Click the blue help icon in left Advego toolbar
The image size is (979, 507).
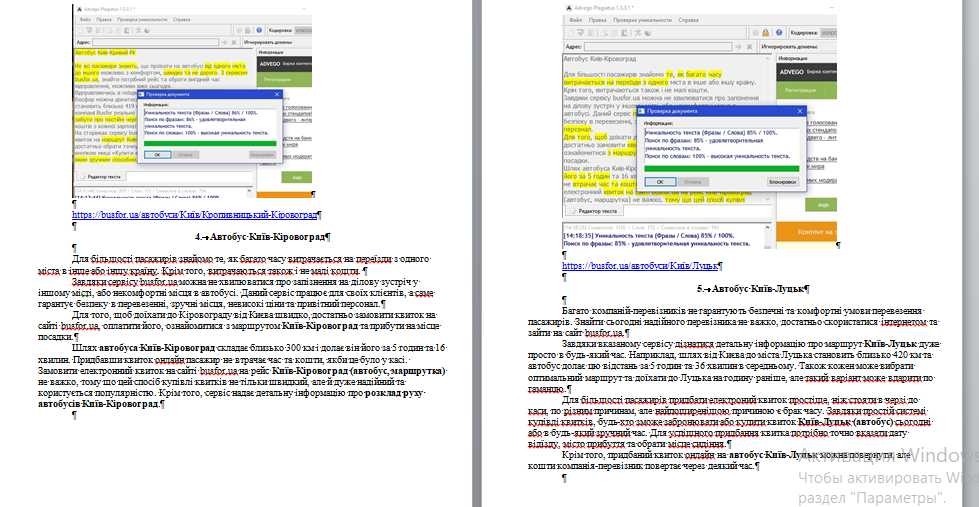pos(258,29)
